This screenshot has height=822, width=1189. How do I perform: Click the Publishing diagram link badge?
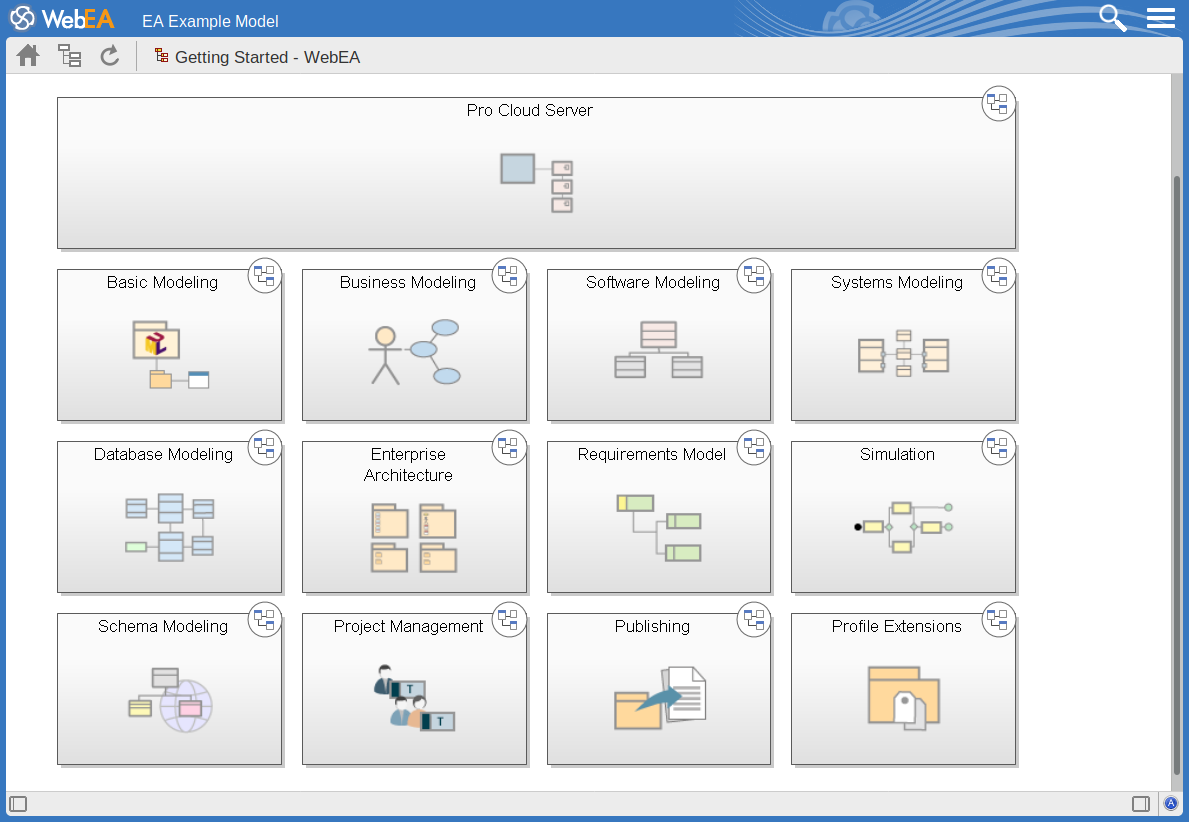pos(754,620)
